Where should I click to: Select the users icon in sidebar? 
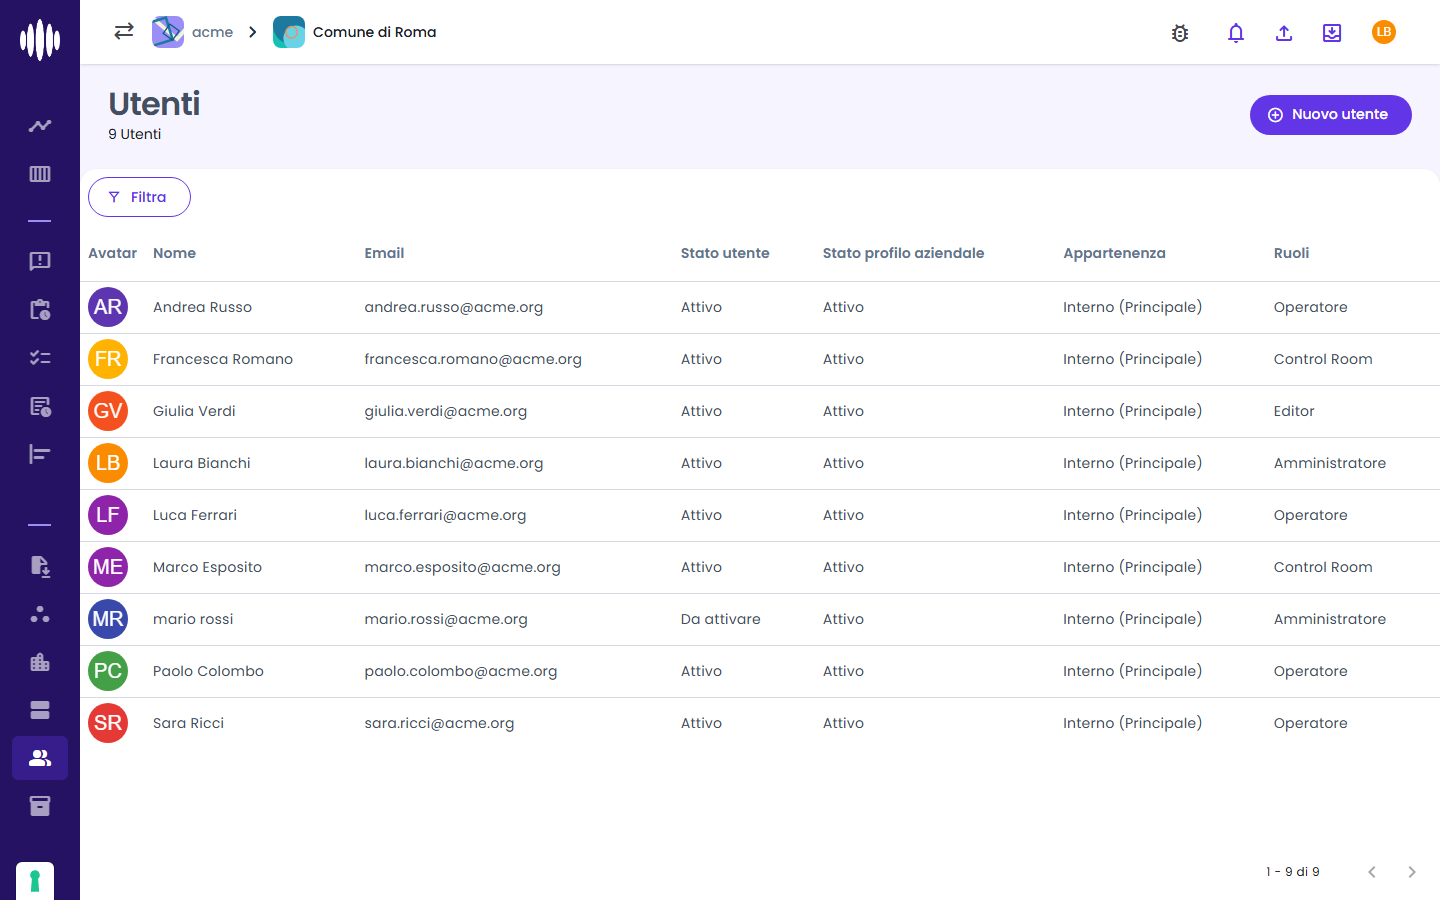click(40, 758)
